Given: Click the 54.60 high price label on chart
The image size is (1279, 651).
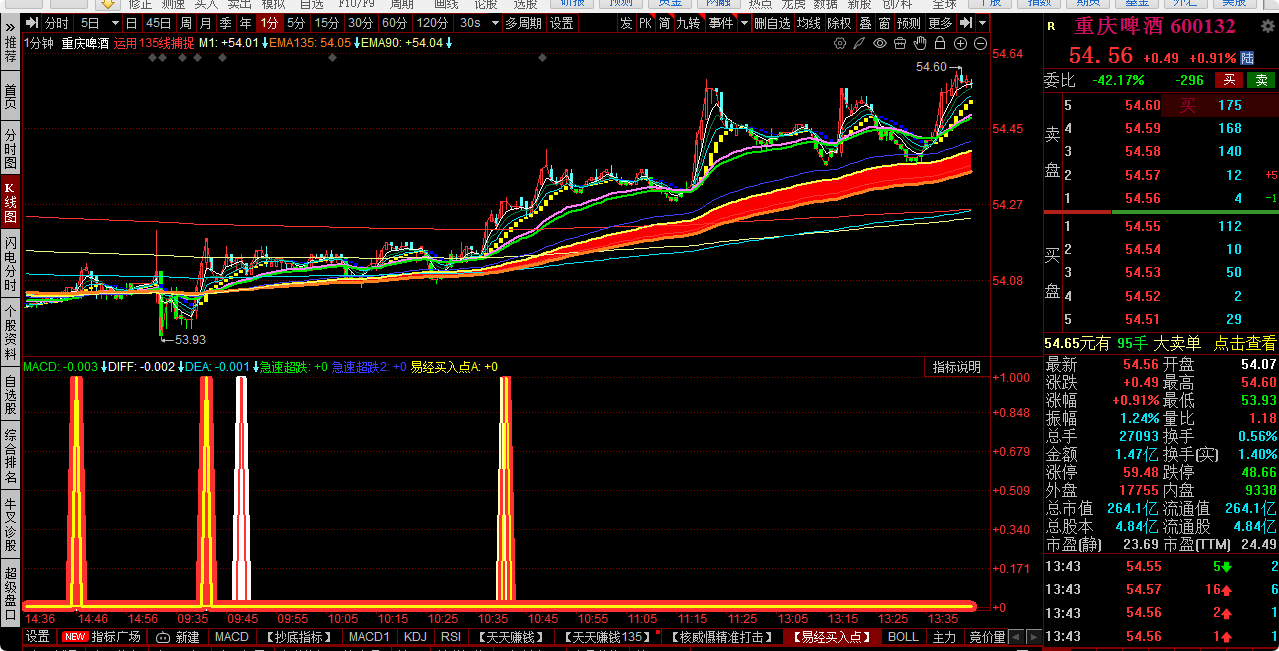Looking at the screenshot, I should (x=930, y=67).
